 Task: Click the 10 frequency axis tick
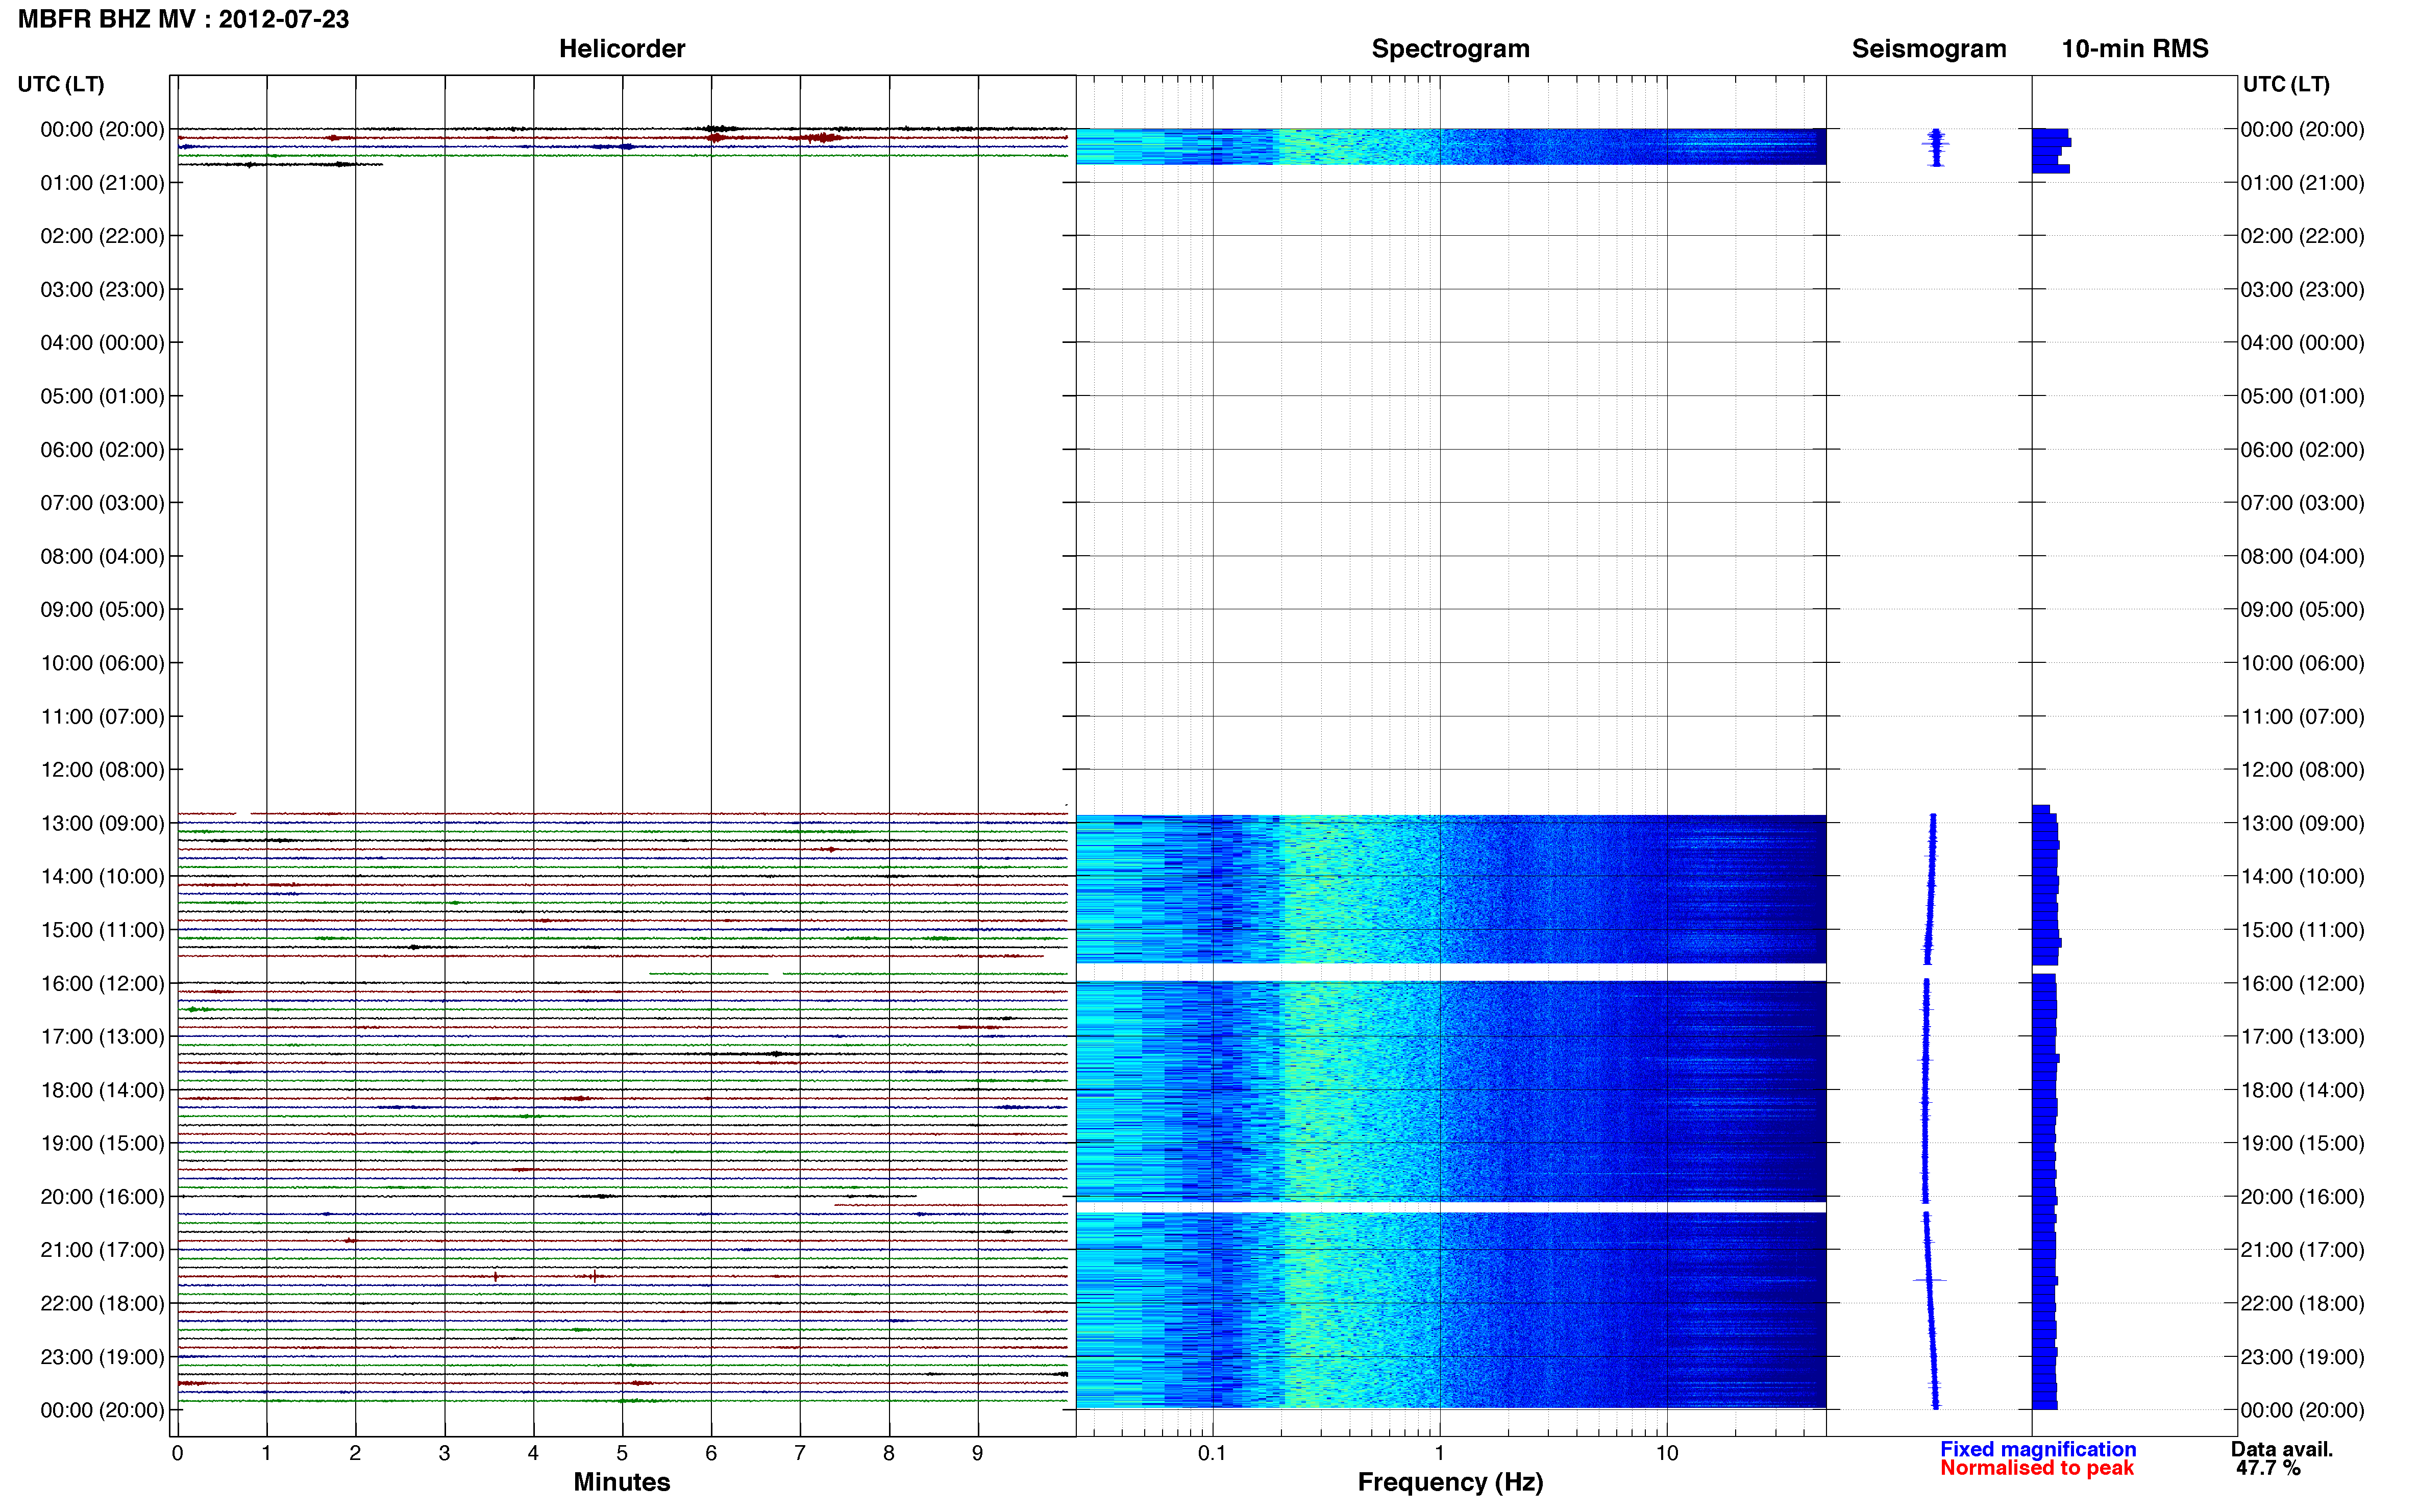[x=1667, y=1453]
